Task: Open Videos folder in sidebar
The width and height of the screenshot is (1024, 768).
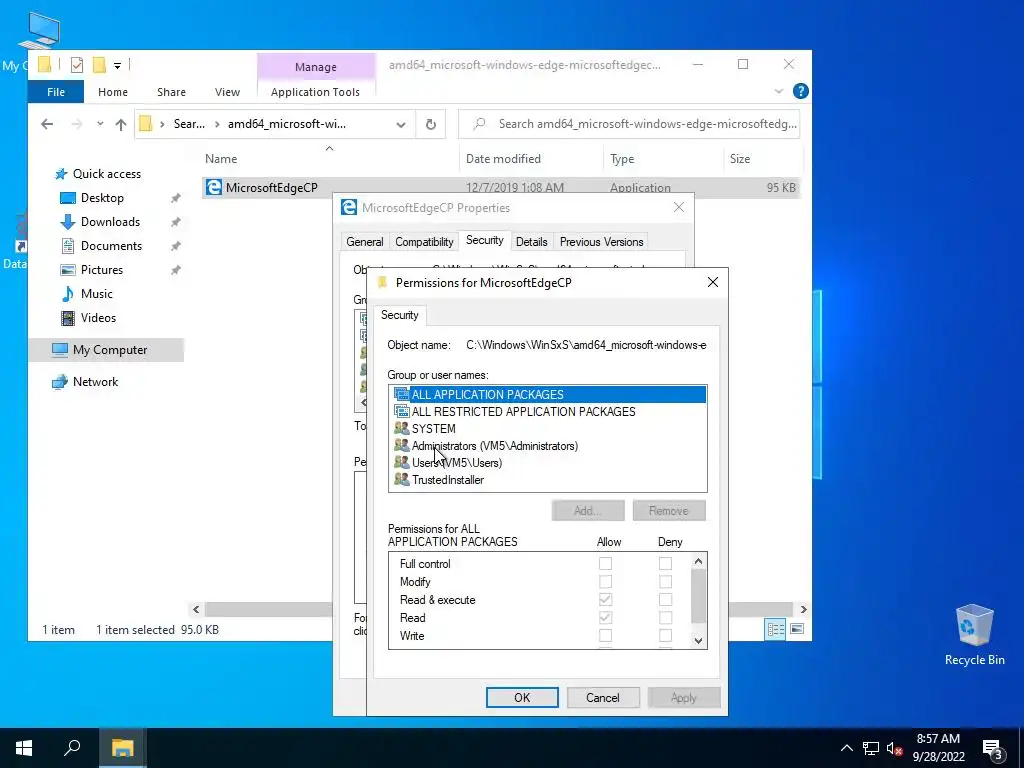Action: click(x=98, y=318)
